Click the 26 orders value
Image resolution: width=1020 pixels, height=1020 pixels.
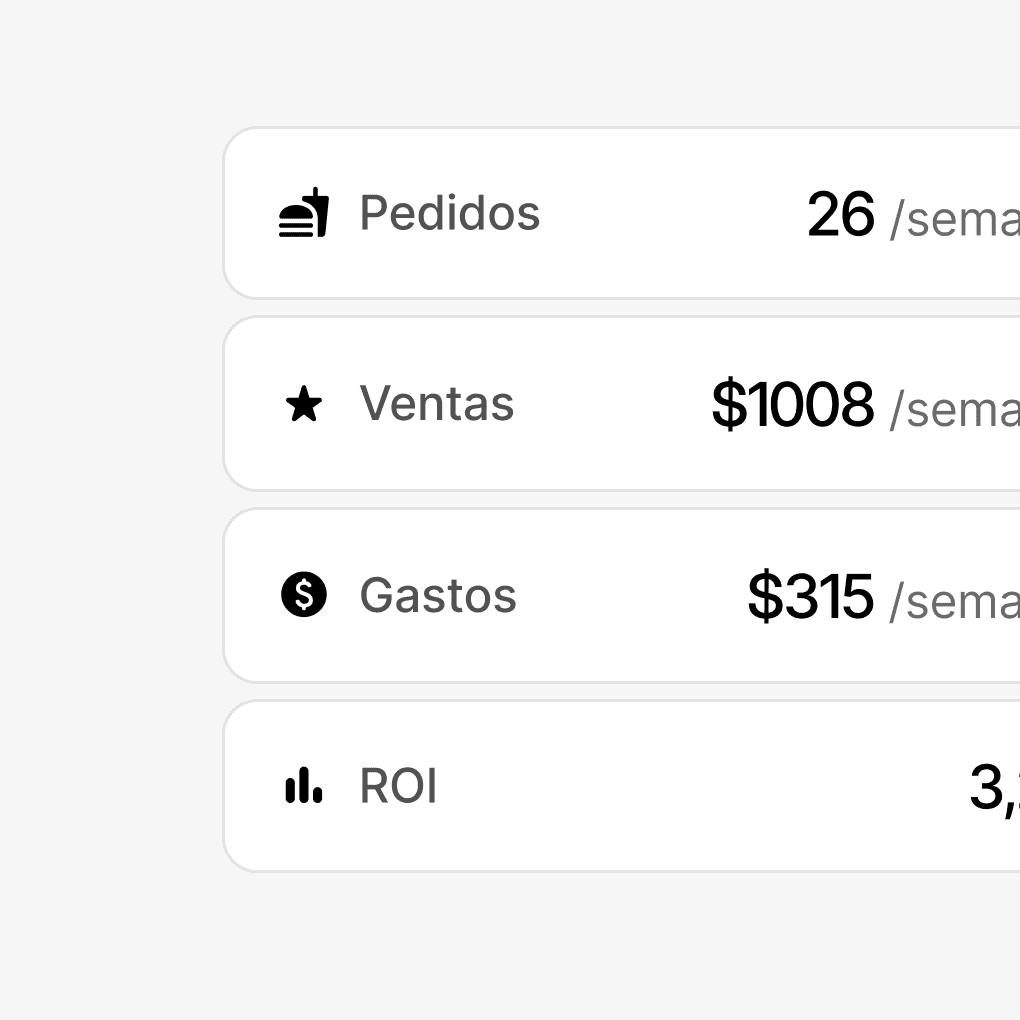pyautogui.click(x=840, y=215)
